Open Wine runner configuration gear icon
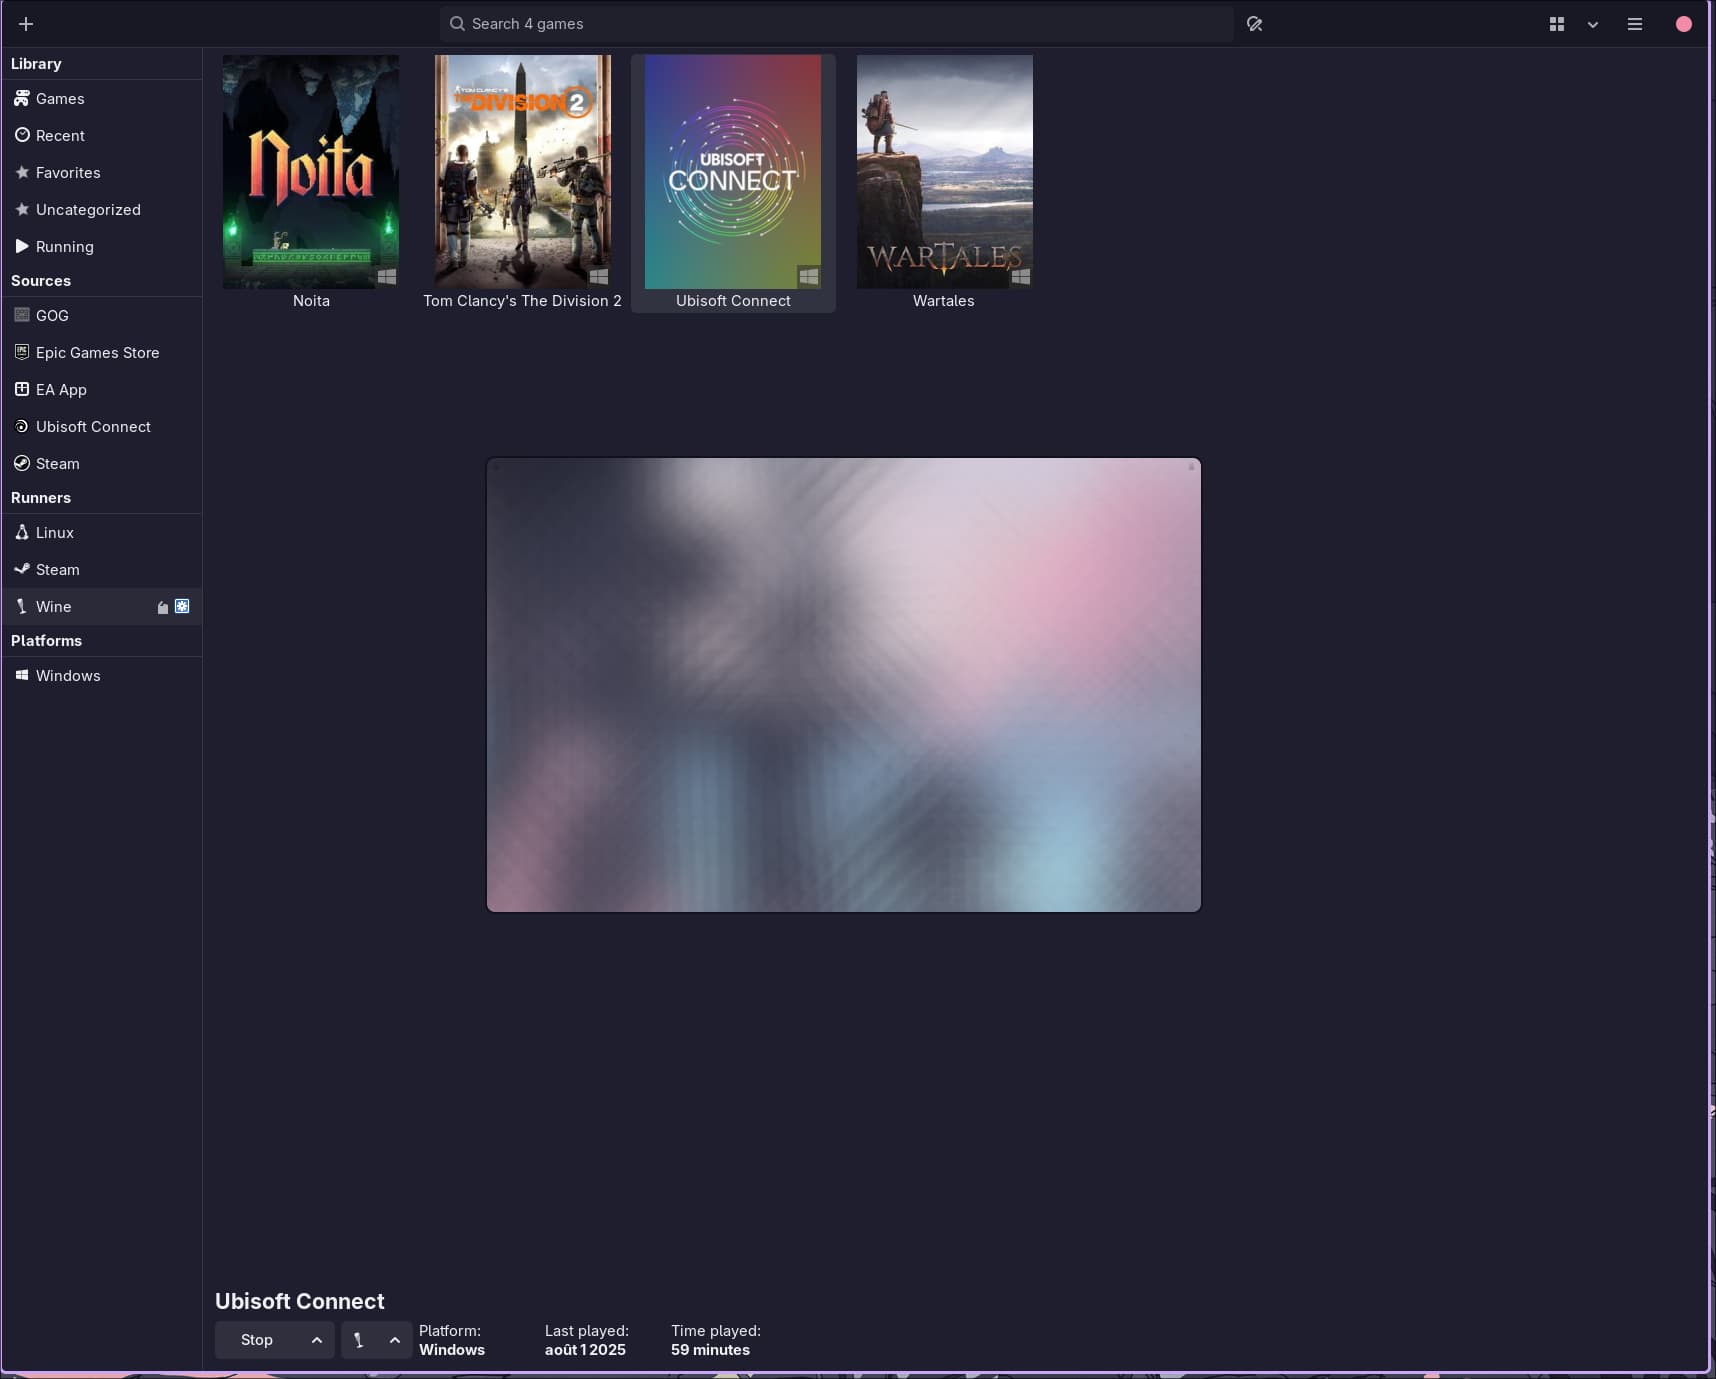This screenshot has width=1716, height=1379. click(x=182, y=607)
